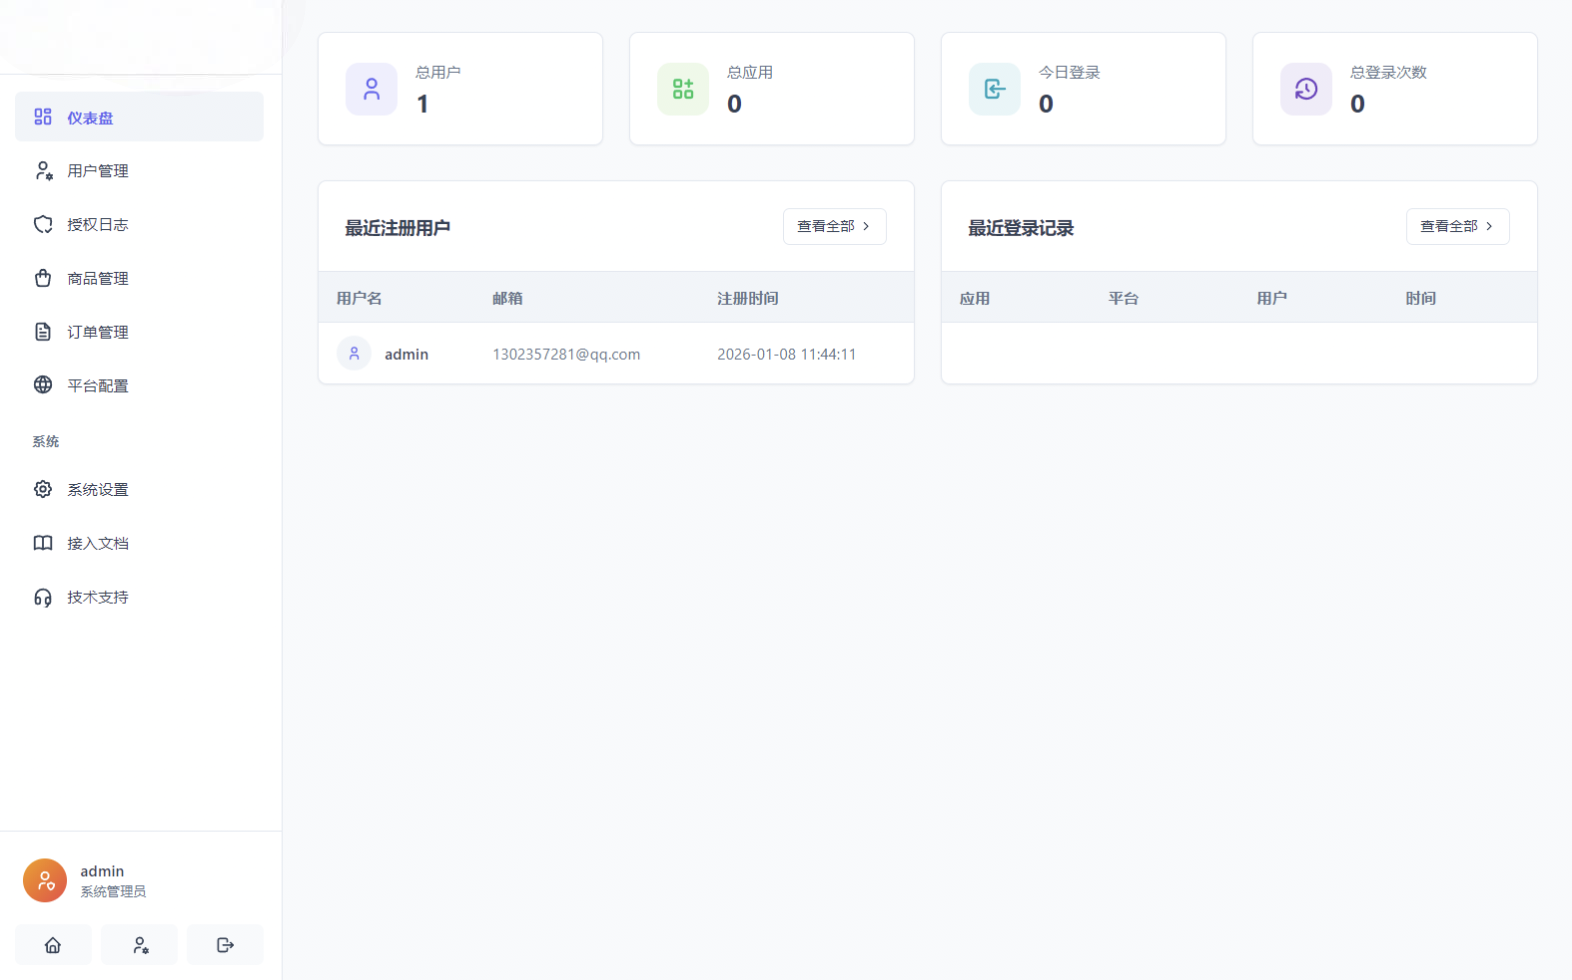Click the 注册时间 column header
The width and height of the screenshot is (1572, 980).
pyautogui.click(x=747, y=298)
